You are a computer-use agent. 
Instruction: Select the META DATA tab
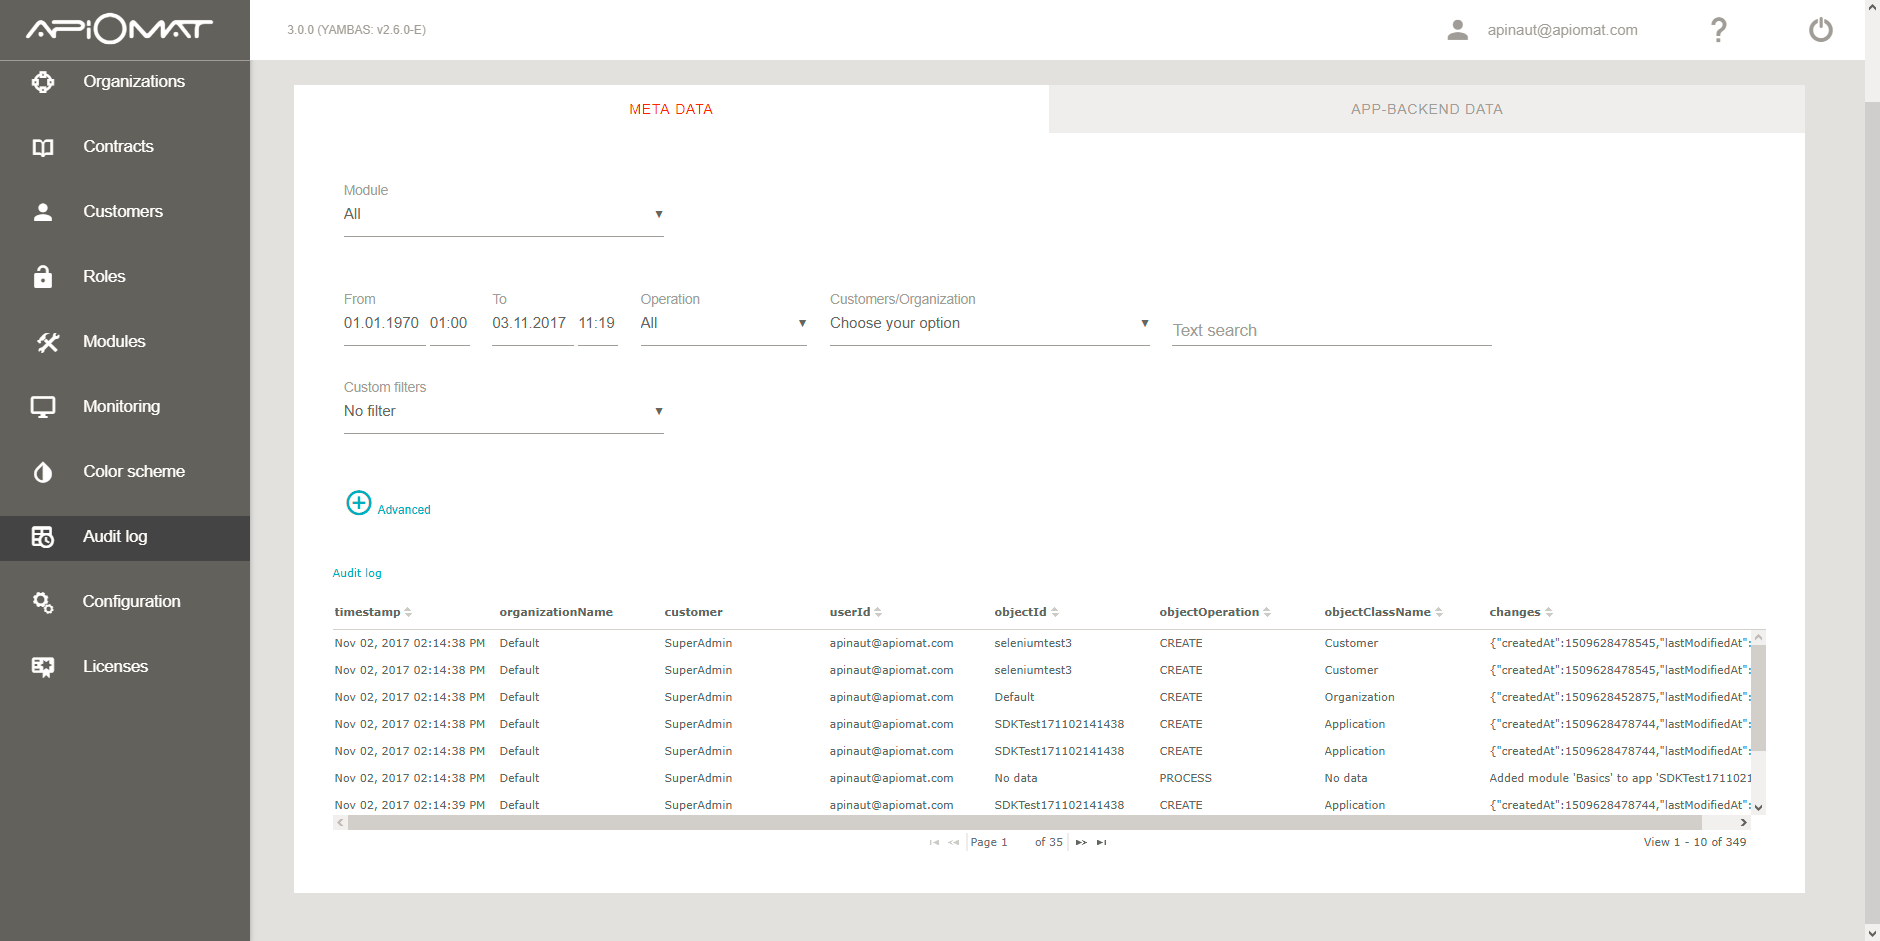click(x=671, y=109)
